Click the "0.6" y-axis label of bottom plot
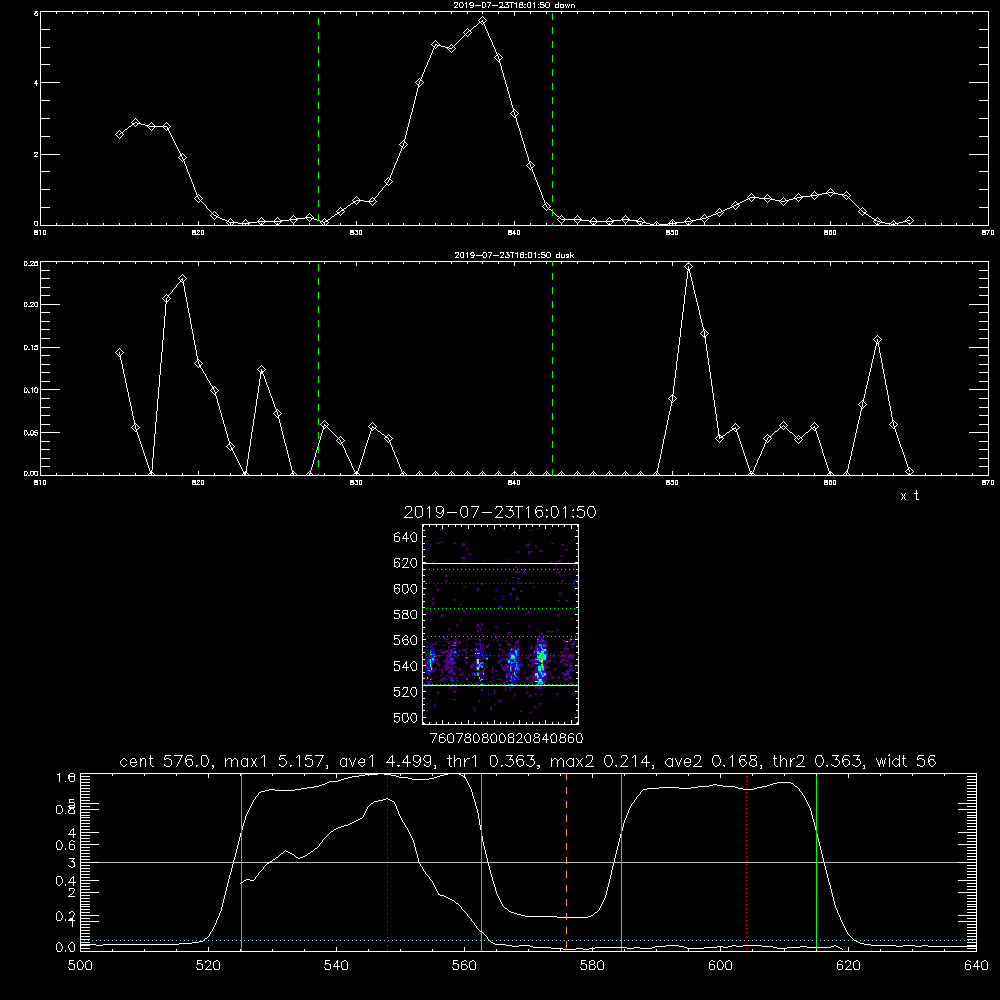 pos(66,845)
